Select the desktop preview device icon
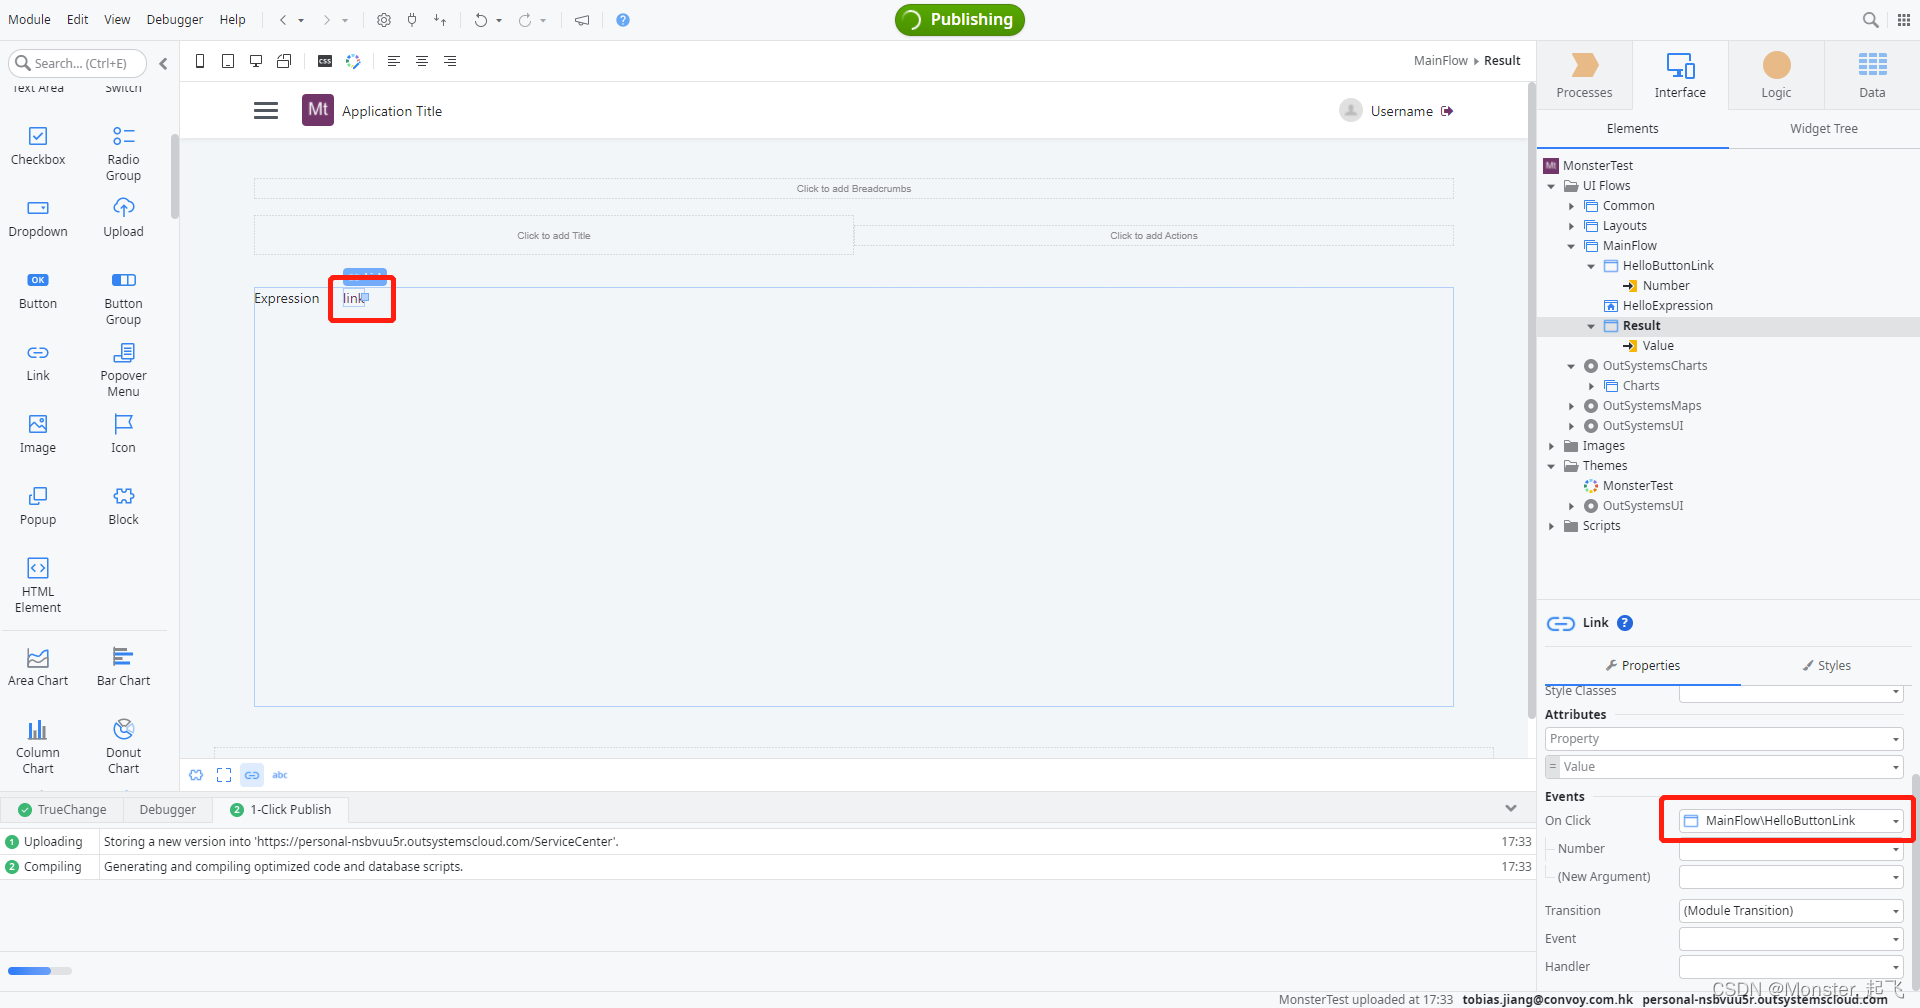 (x=256, y=61)
